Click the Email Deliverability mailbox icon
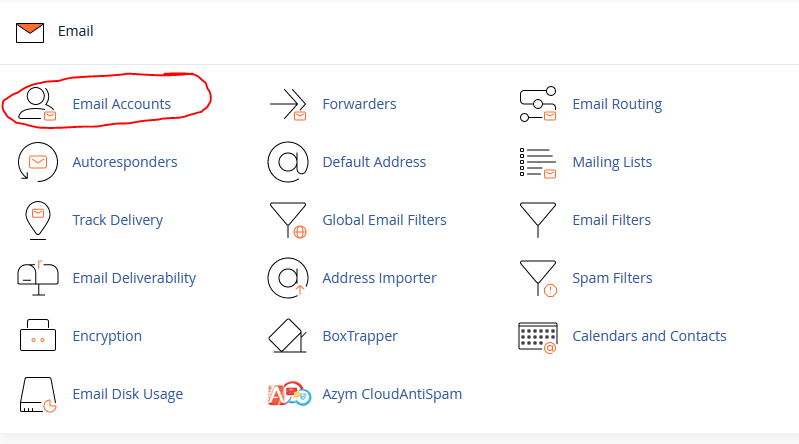The height and width of the screenshot is (444, 799). point(38,278)
